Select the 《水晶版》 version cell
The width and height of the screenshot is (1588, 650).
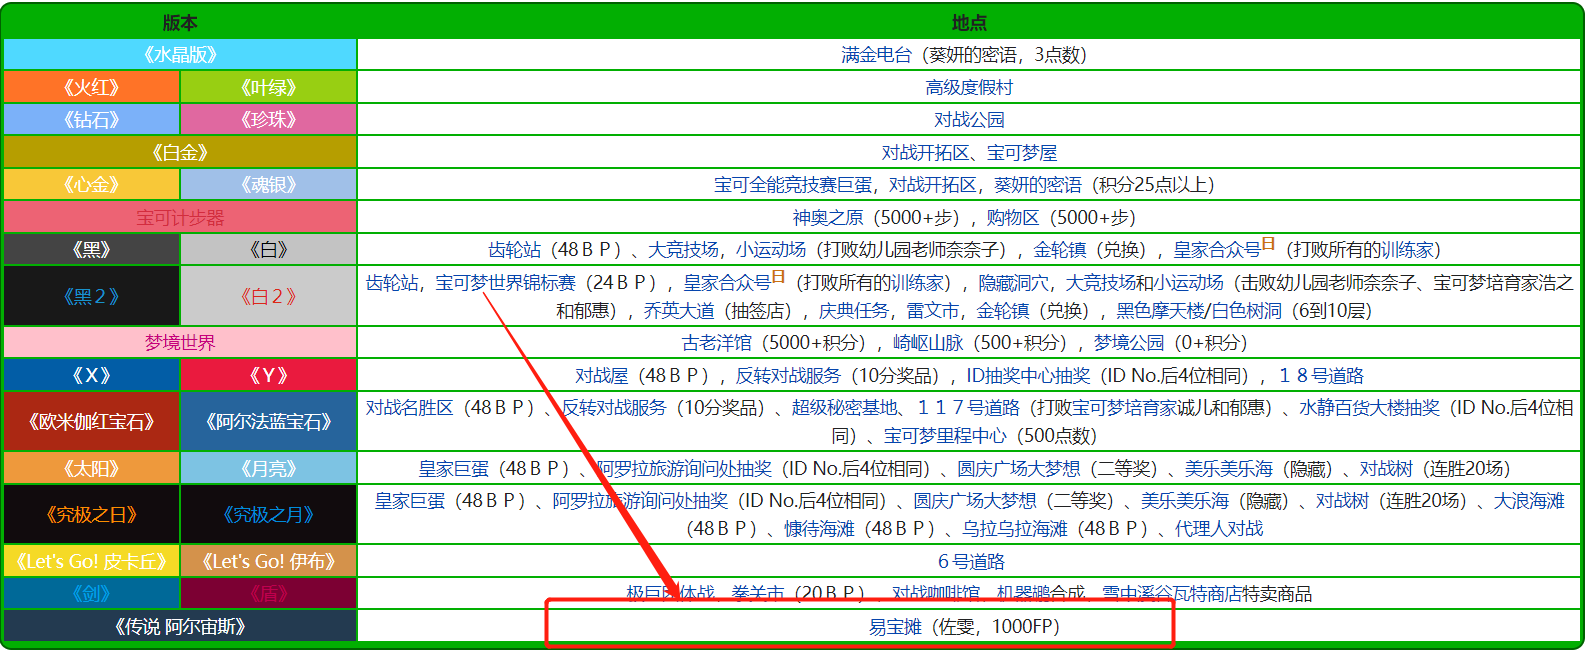point(180,55)
